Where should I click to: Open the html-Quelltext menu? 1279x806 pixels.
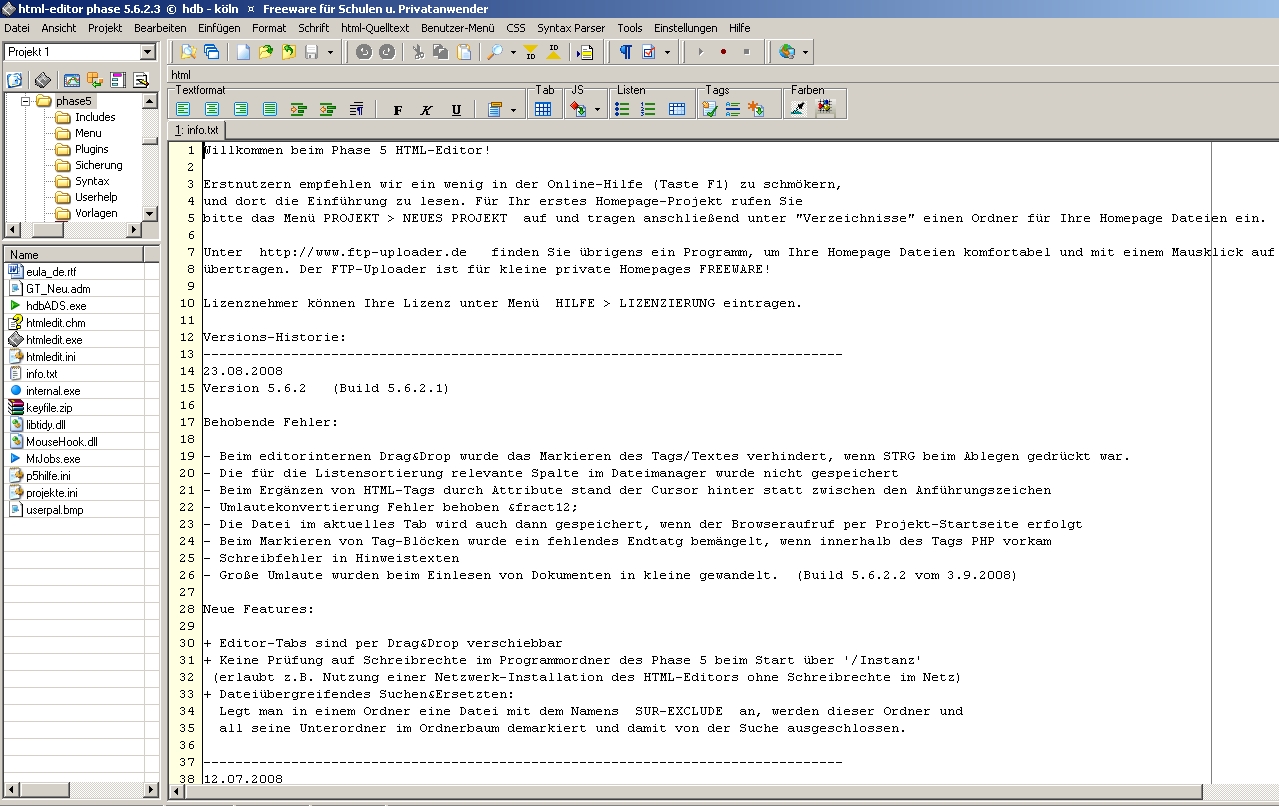point(373,28)
